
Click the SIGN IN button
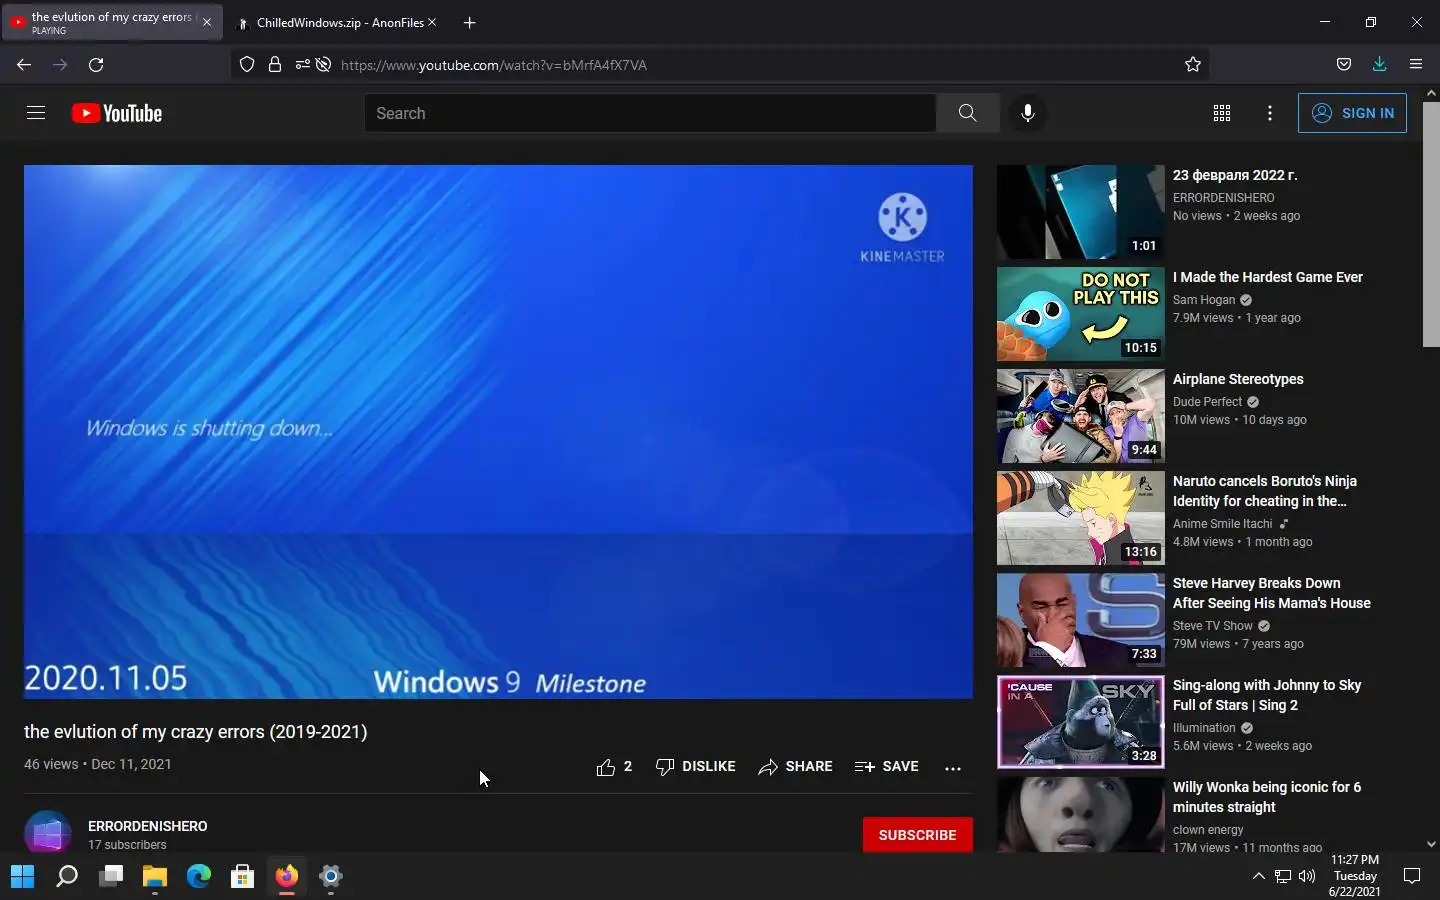tap(1352, 113)
